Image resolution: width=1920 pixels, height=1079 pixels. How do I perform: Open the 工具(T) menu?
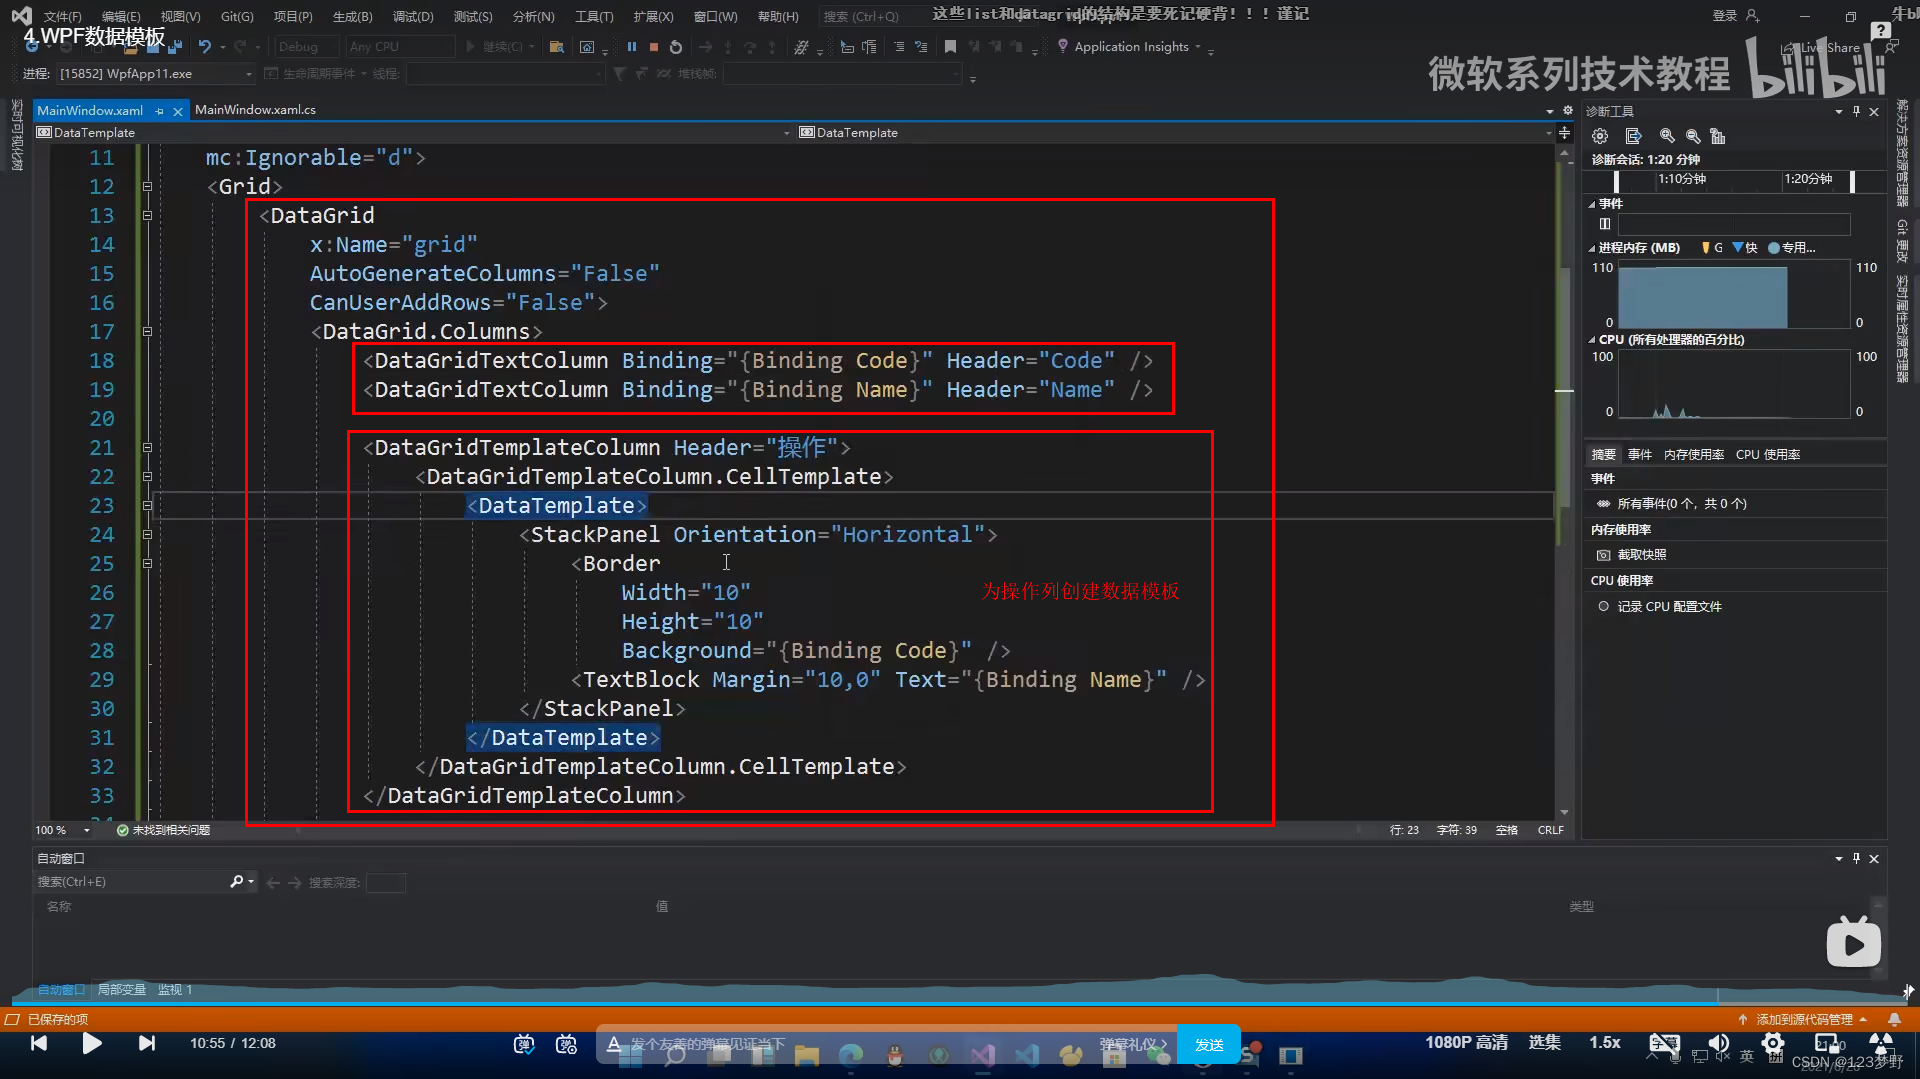pyautogui.click(x=594, y=17)
